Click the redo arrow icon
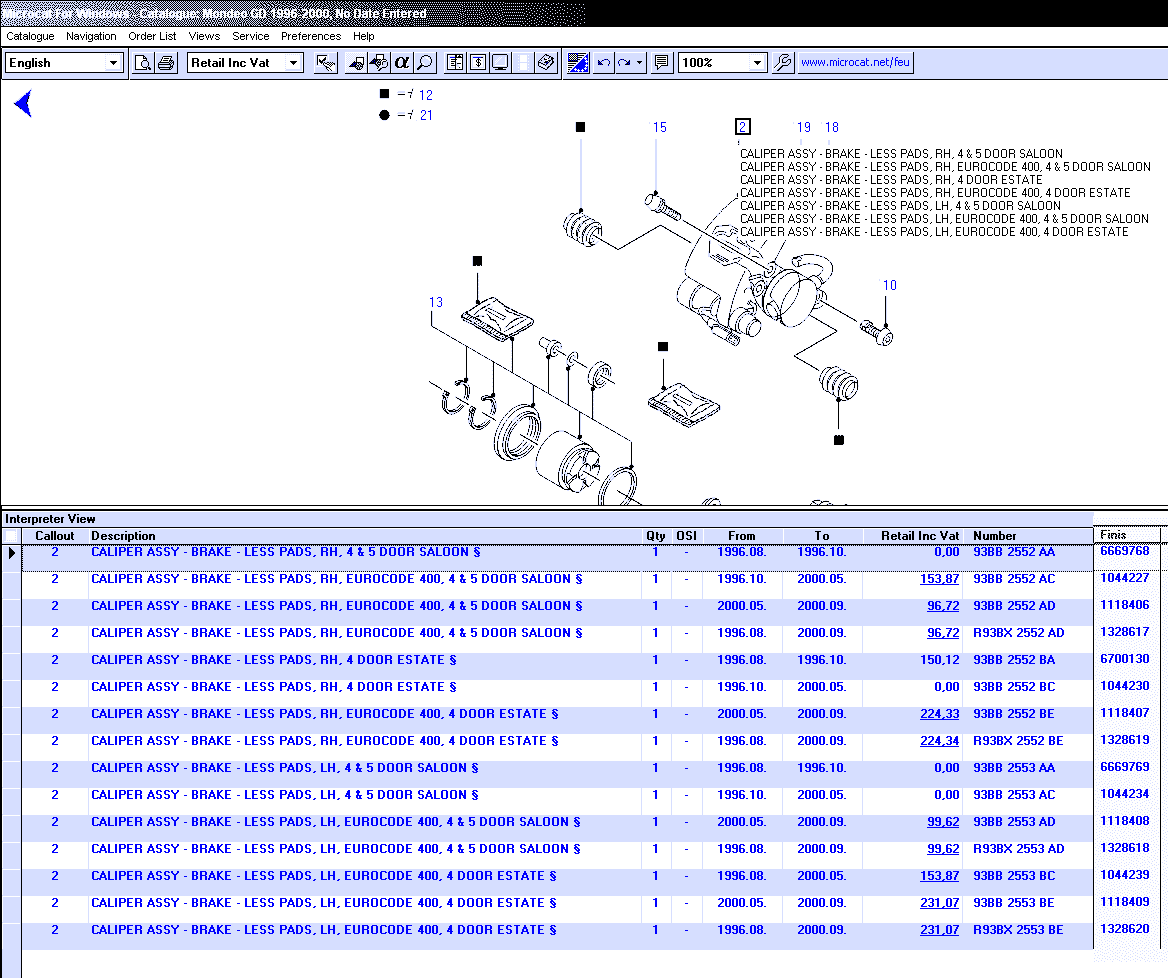This screenshot has height=978, width=1168. point(624,63)
